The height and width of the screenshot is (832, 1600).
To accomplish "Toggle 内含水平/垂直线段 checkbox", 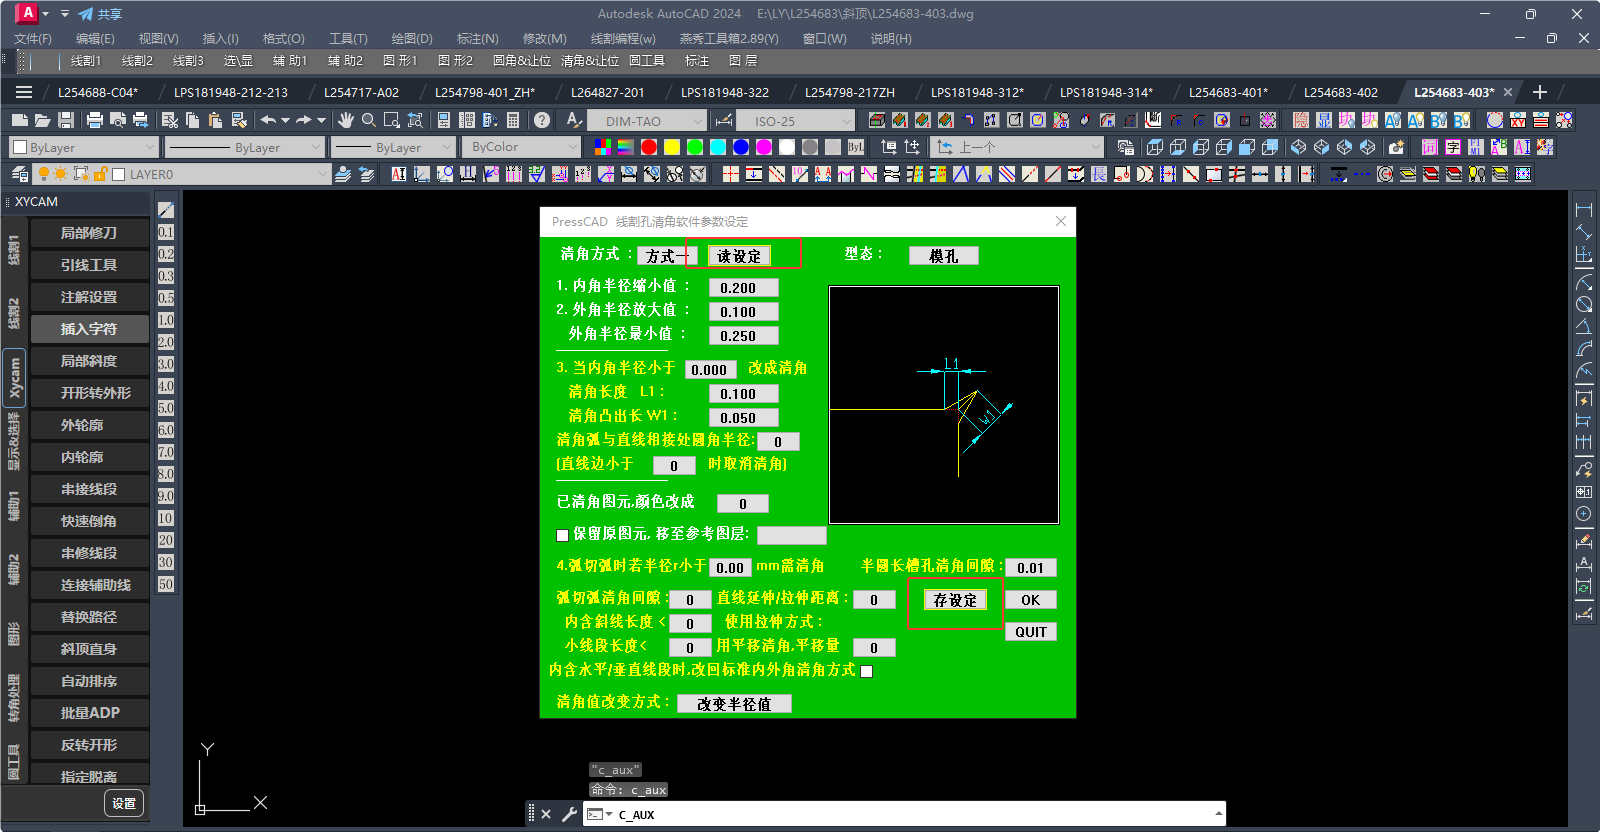I will (867, 671).
